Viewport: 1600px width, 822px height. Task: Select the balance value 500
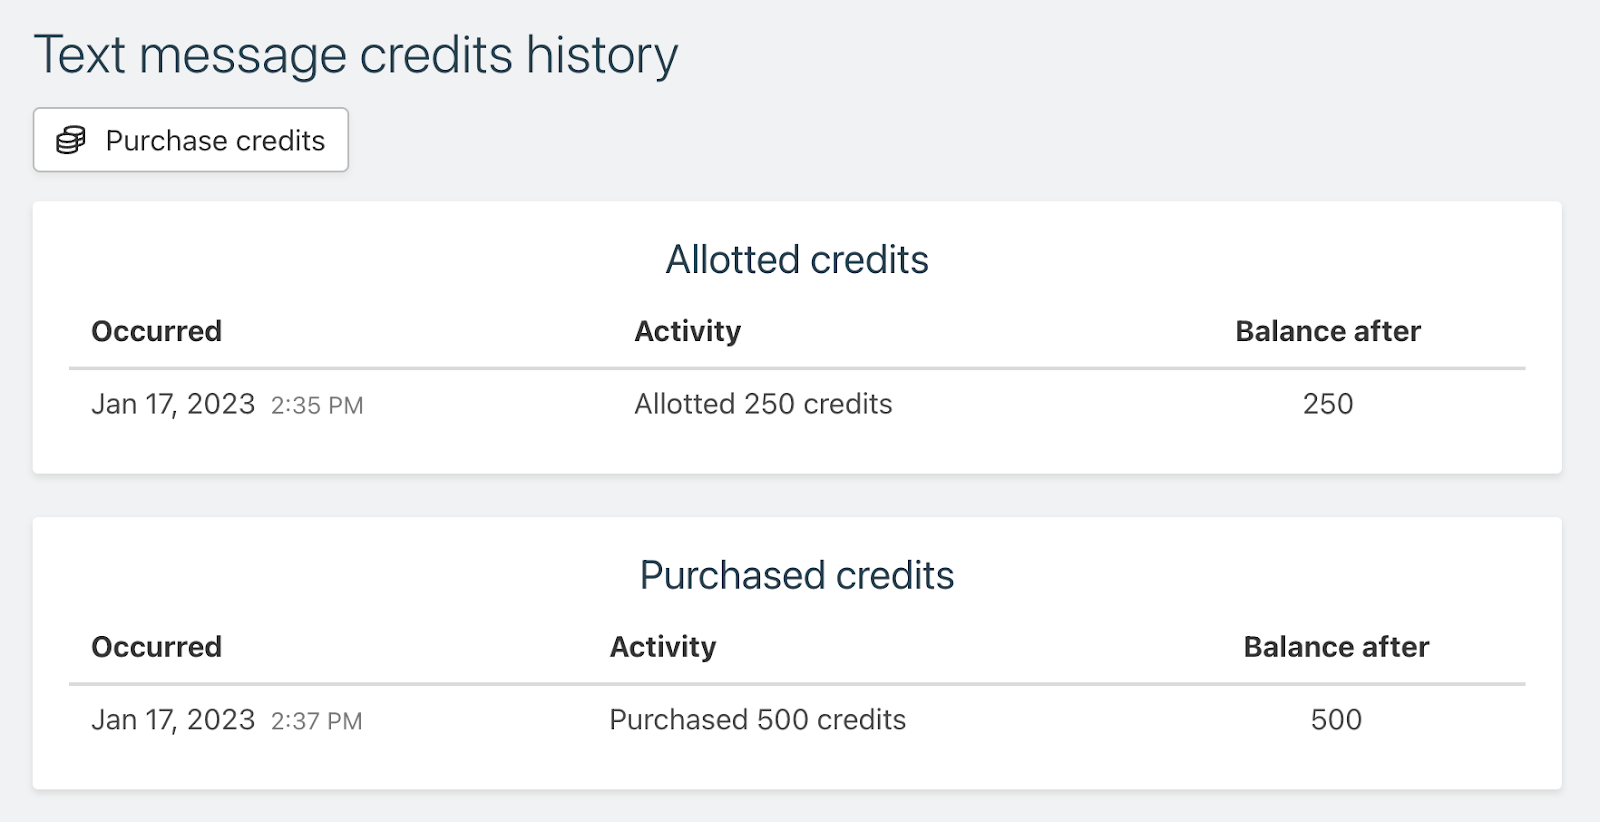pyautogui.click(x=1336, y=719)
